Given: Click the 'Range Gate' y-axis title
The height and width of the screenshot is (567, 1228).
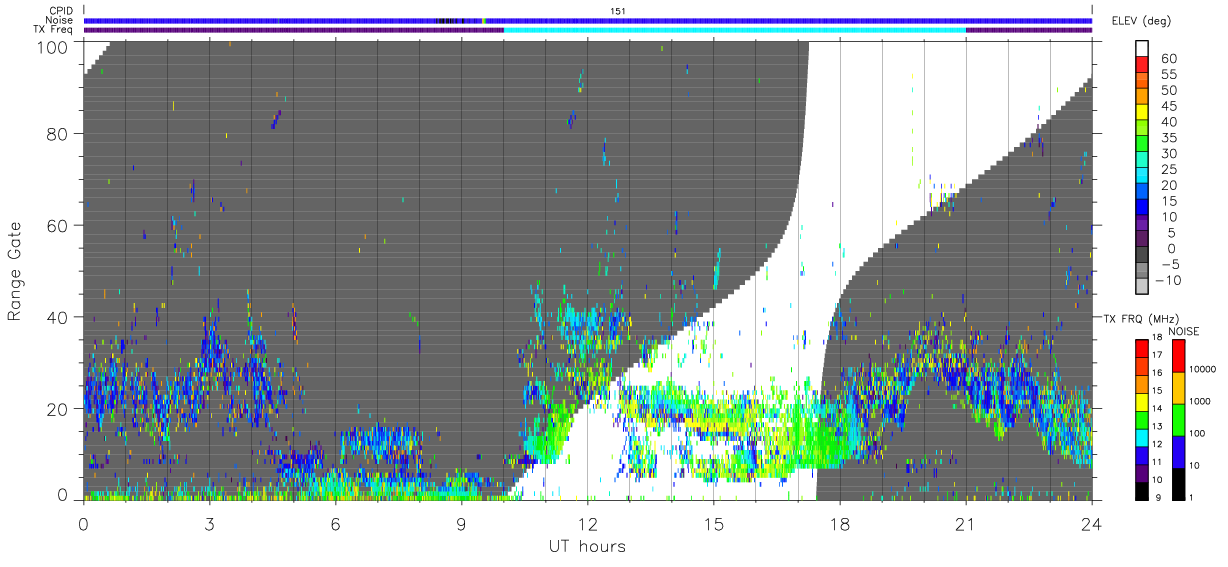Looking at the screenshot, I should click(14, 271).
